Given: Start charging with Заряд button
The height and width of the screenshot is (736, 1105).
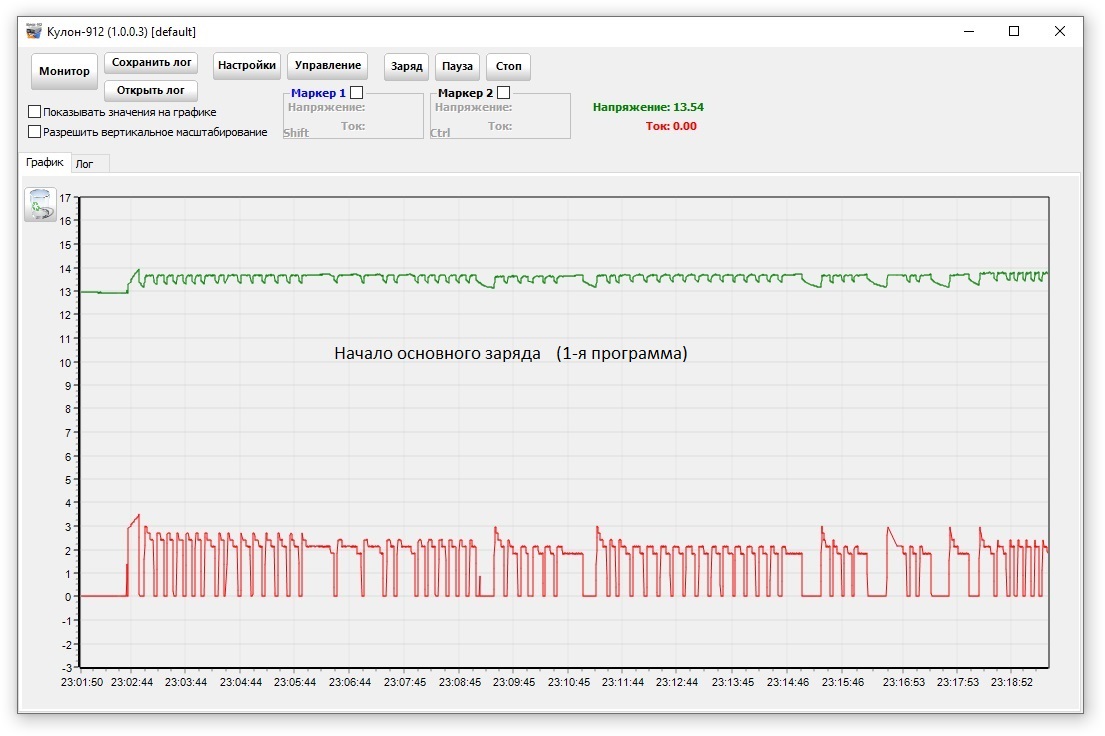Looking at the screenshot, I should coord(407,67).
